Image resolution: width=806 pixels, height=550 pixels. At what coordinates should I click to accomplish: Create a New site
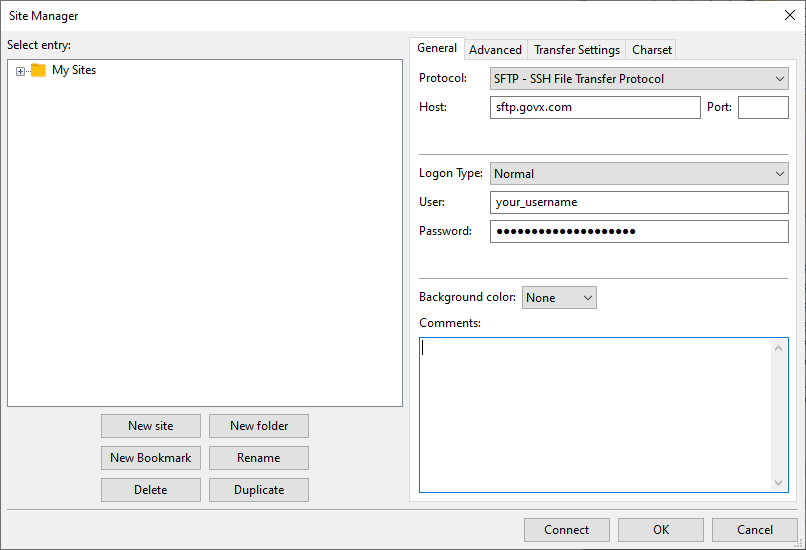pyautogui.click(x=151, y=426)
